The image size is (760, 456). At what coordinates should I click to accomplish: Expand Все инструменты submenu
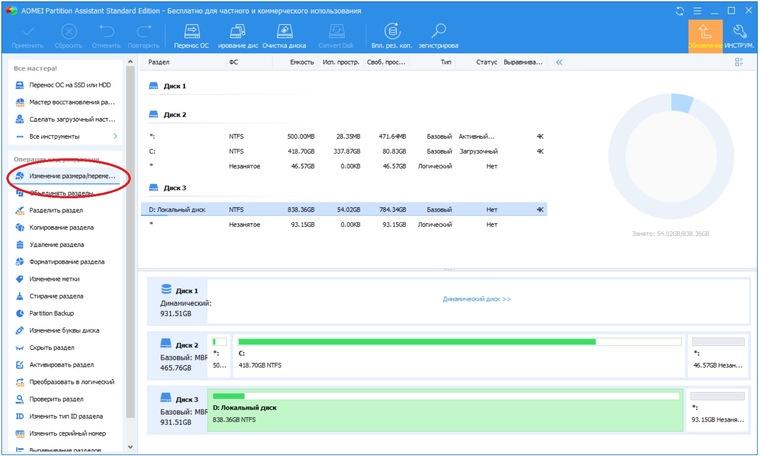pyautogui.click(x=66, y=137)
